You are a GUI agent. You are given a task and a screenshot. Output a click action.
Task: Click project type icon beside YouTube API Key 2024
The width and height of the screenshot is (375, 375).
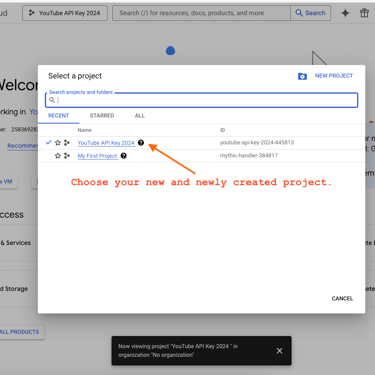click(x=67, y=143)
